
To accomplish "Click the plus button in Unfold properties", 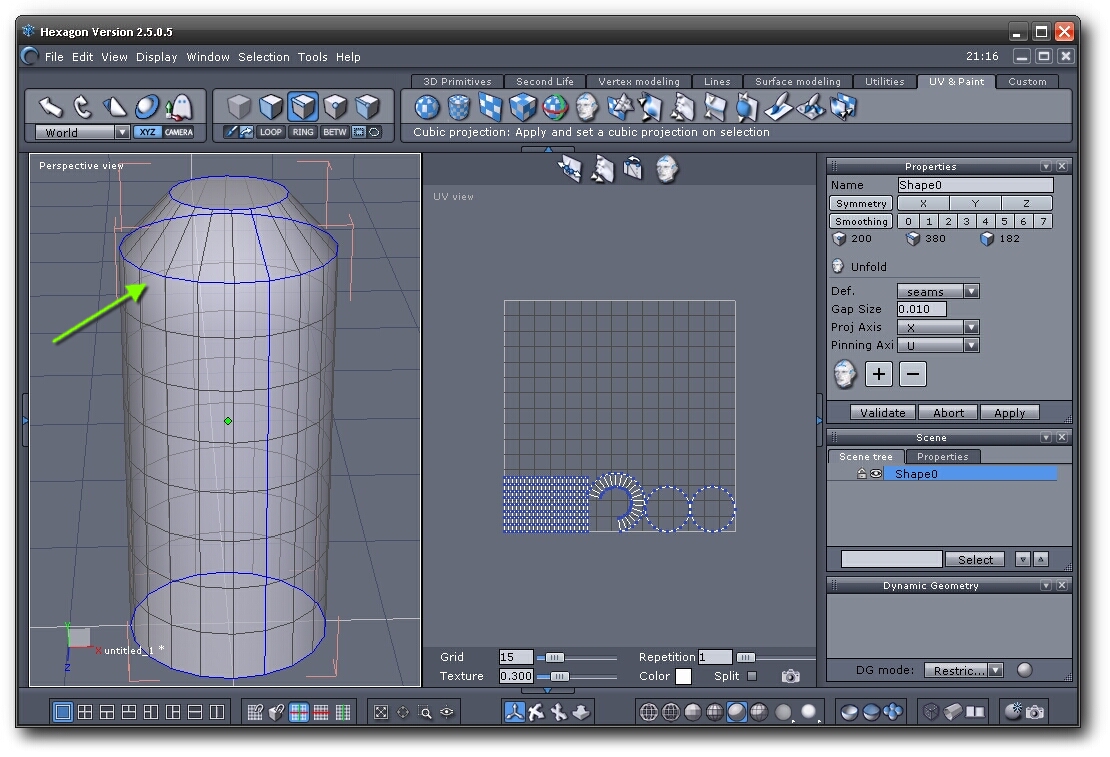I will [878, 374].
